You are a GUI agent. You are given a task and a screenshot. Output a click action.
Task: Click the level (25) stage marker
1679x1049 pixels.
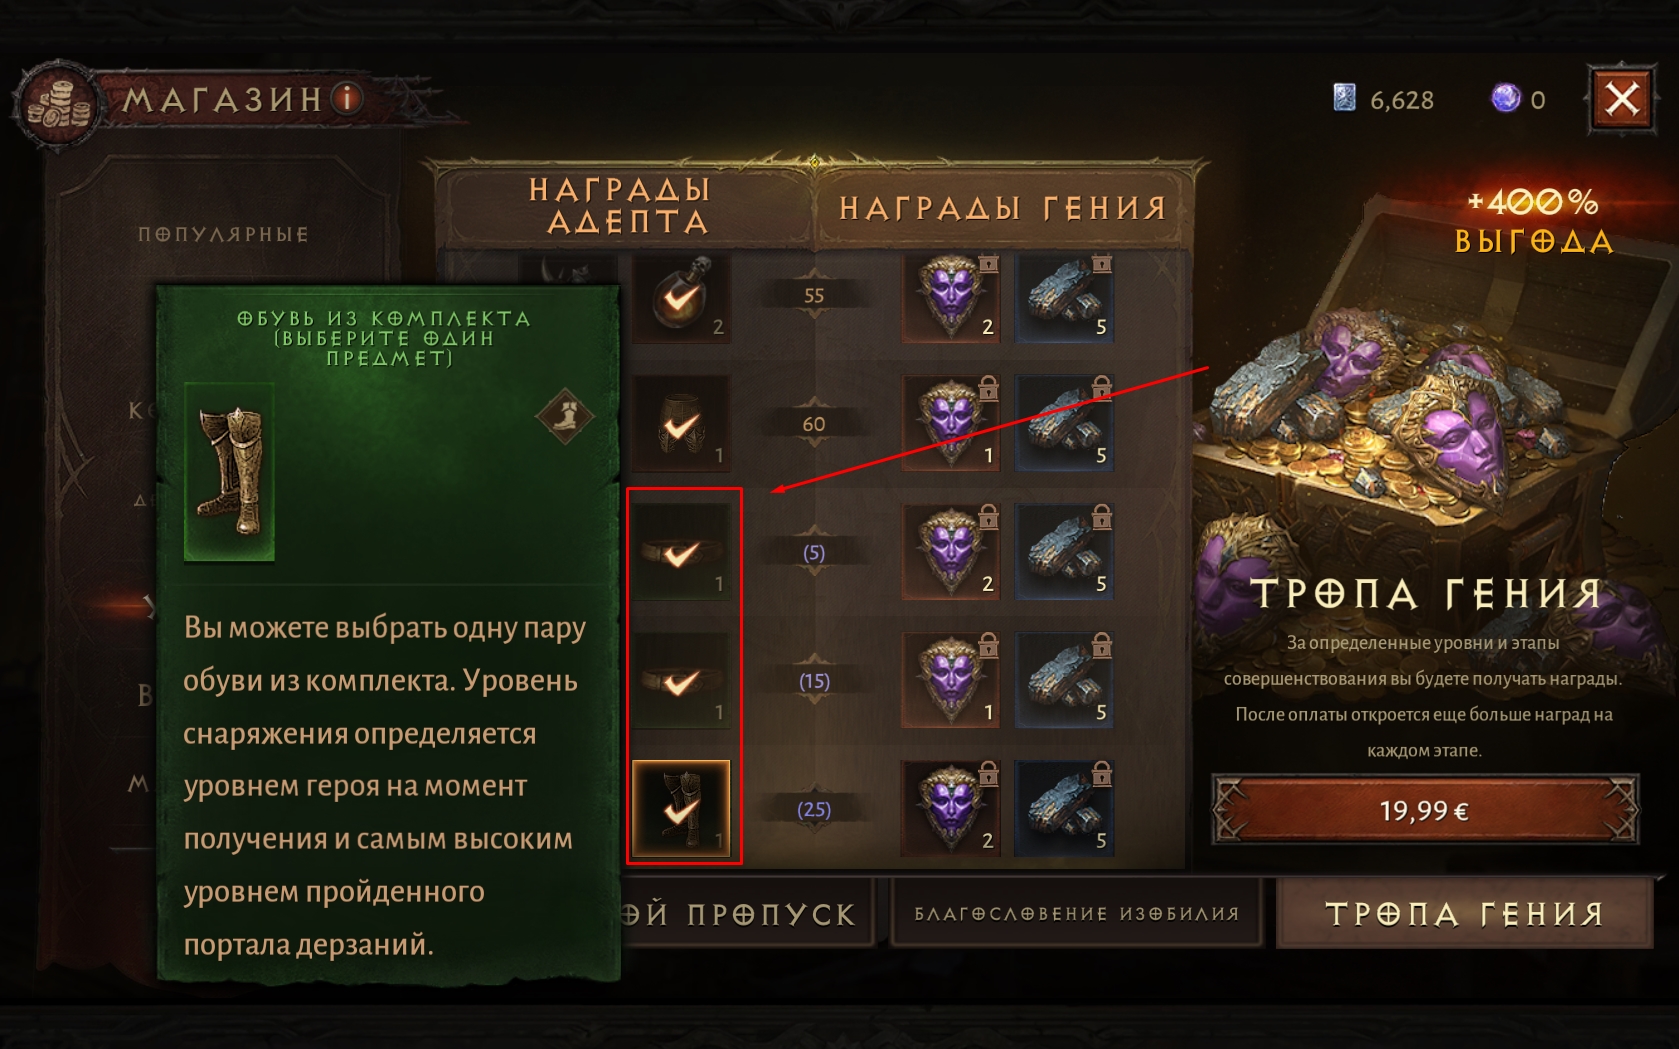(x=813, y=809)
